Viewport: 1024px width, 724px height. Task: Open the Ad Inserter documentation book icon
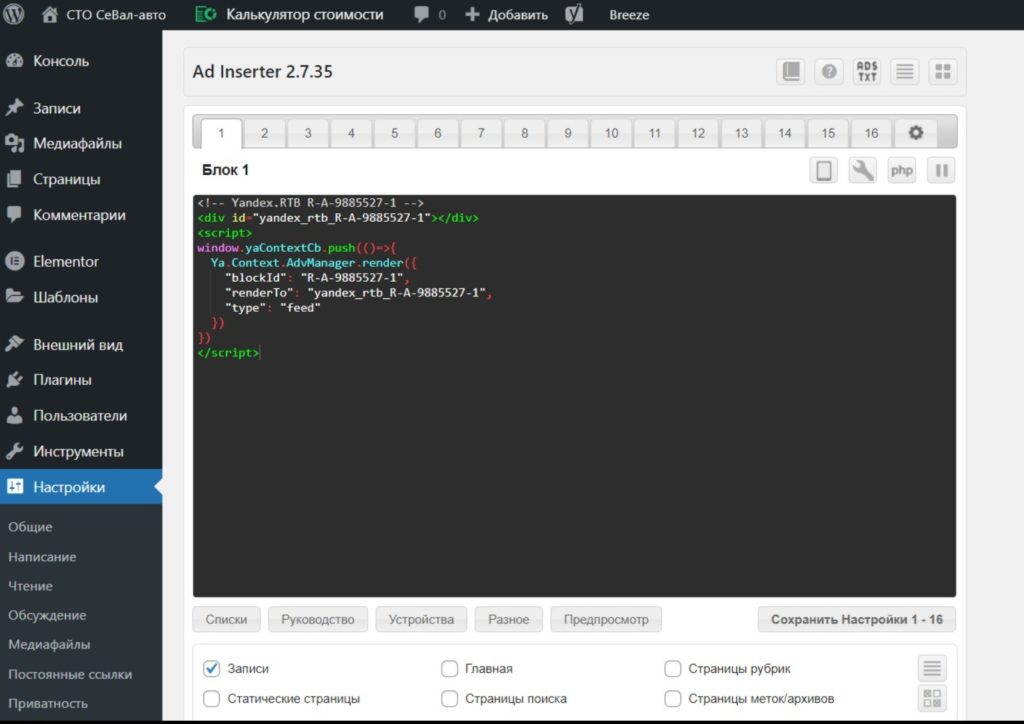pos(791,71)
